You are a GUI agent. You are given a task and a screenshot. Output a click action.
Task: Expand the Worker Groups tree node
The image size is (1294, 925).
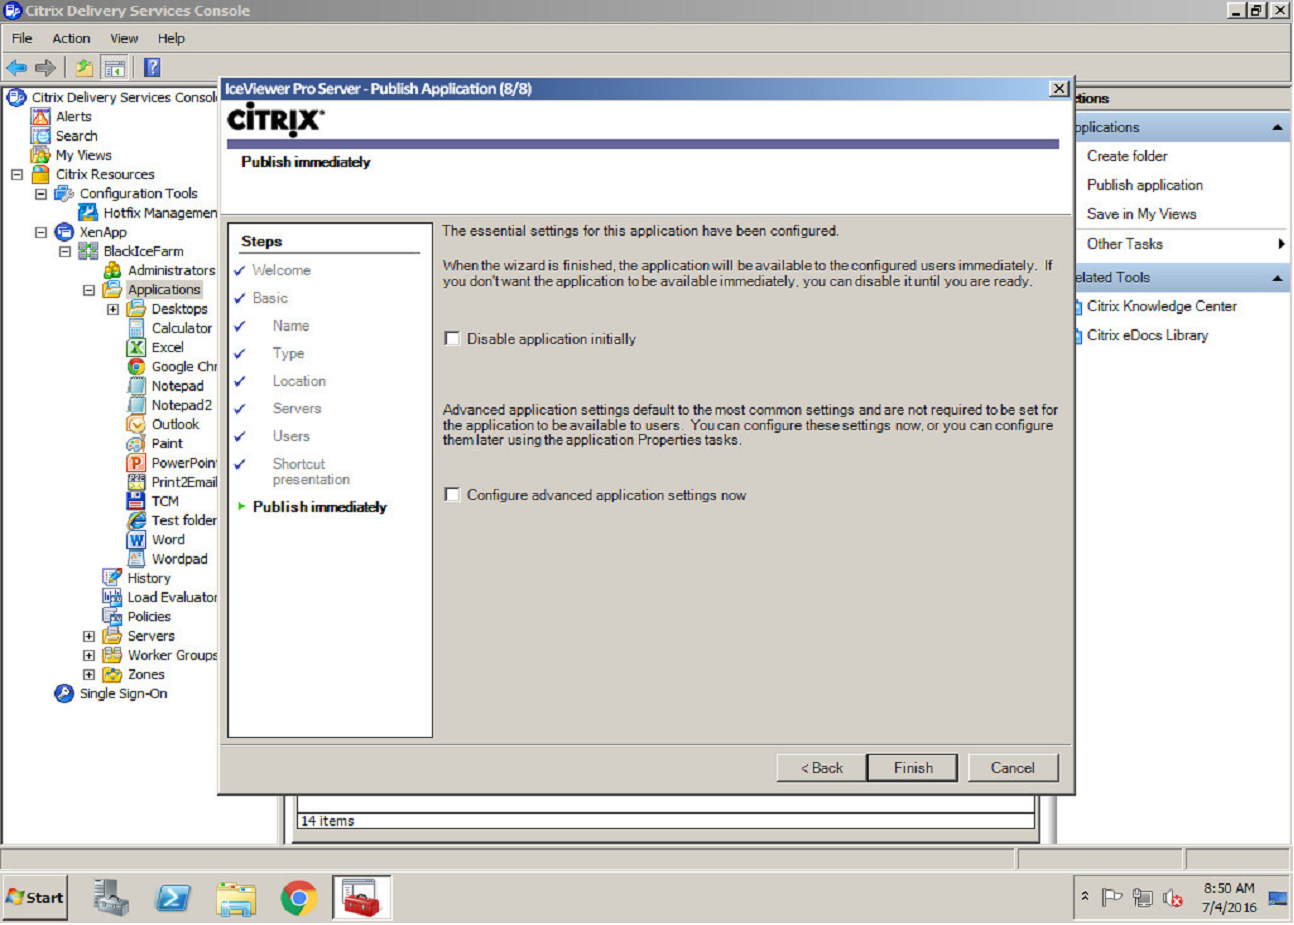89,656
